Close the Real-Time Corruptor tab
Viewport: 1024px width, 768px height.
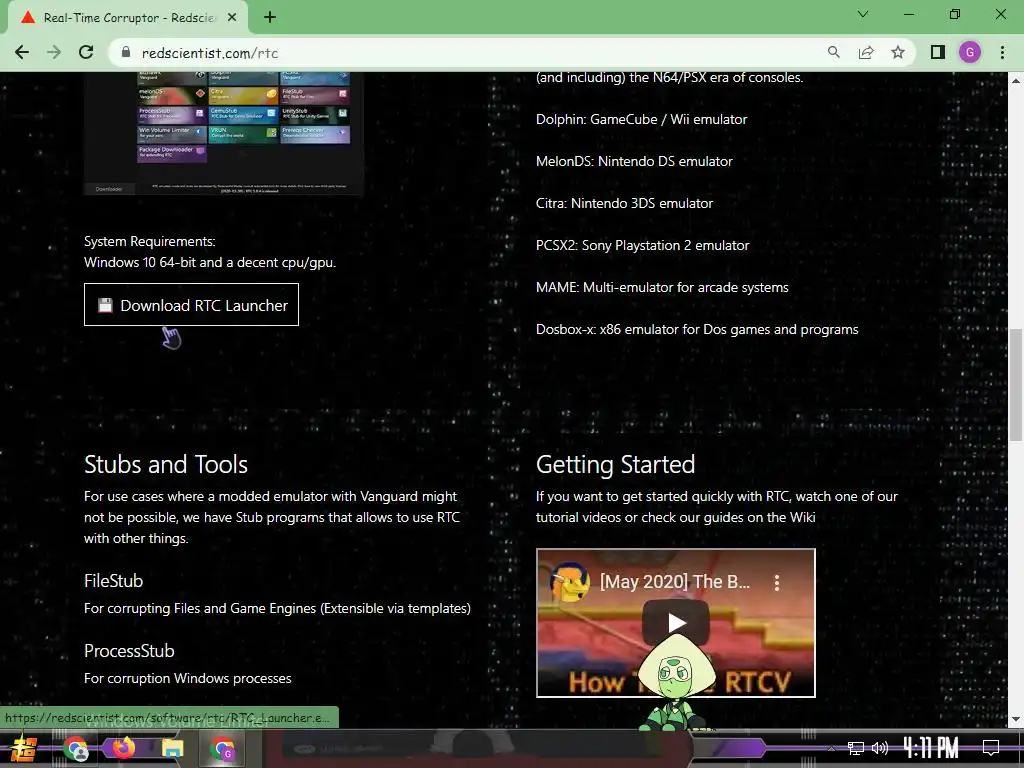pos(232,18)
